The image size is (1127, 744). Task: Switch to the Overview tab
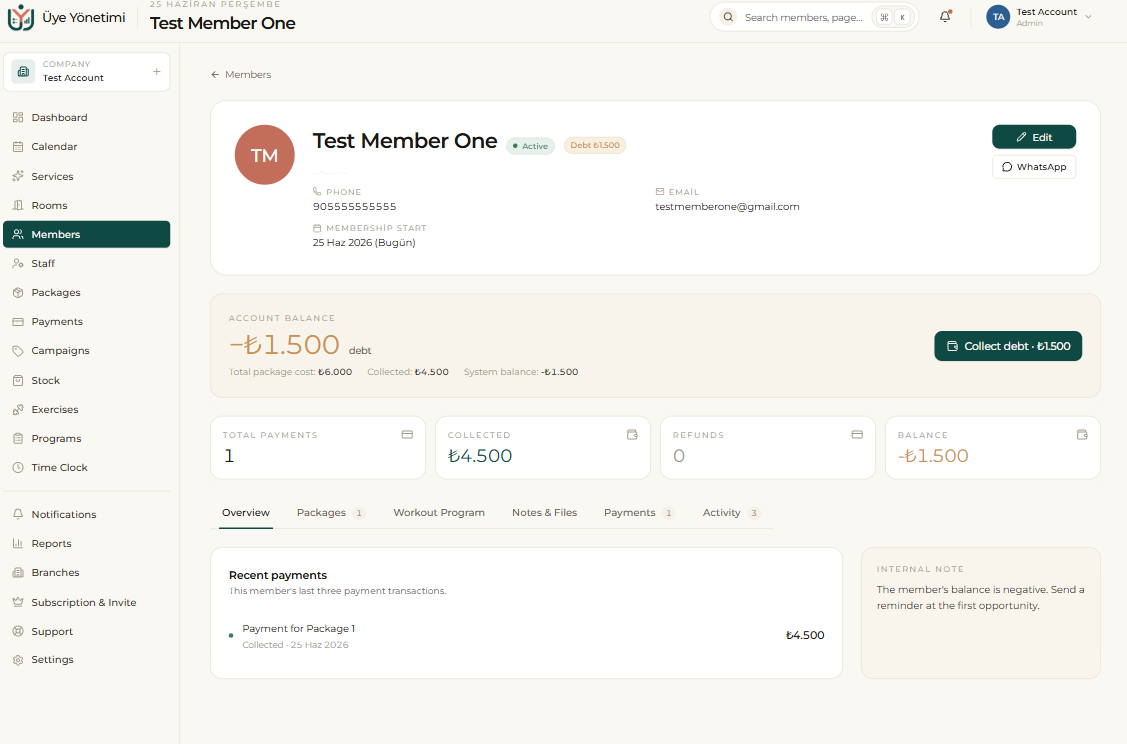pos(246,513)
